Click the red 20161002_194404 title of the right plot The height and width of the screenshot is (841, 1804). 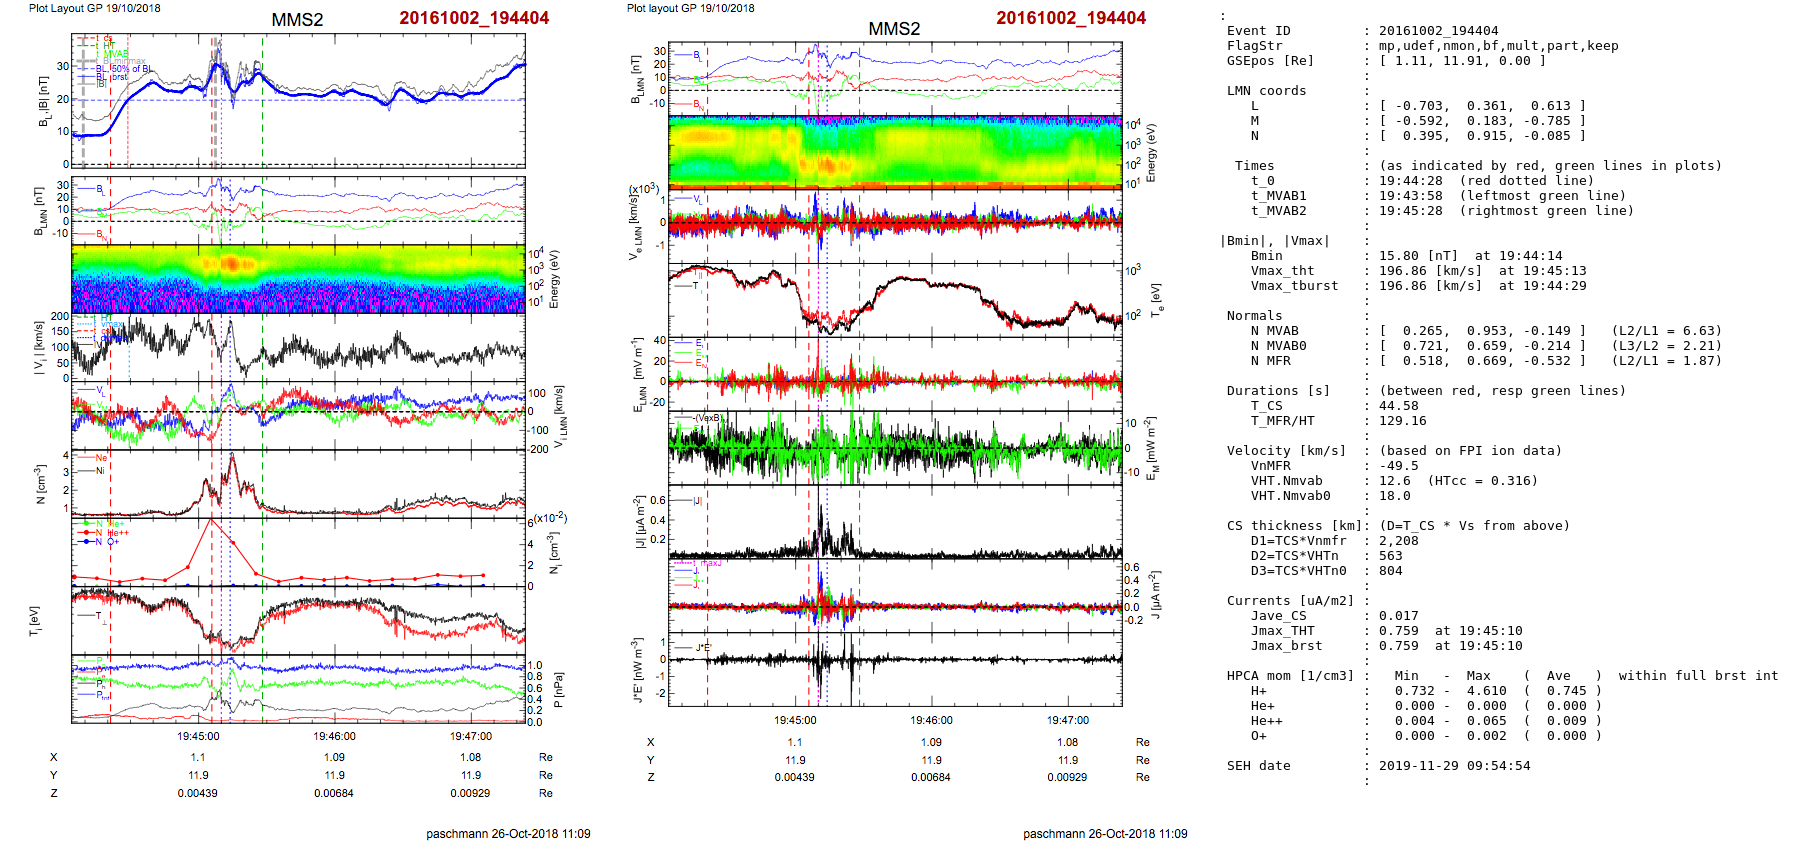pyautogui.click(x=1071, y=18)
